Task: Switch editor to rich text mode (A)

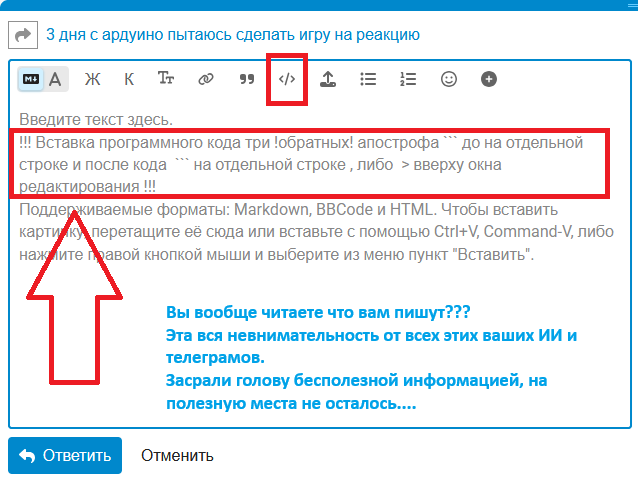Action: pyautogui.click(x=56, y=79)
